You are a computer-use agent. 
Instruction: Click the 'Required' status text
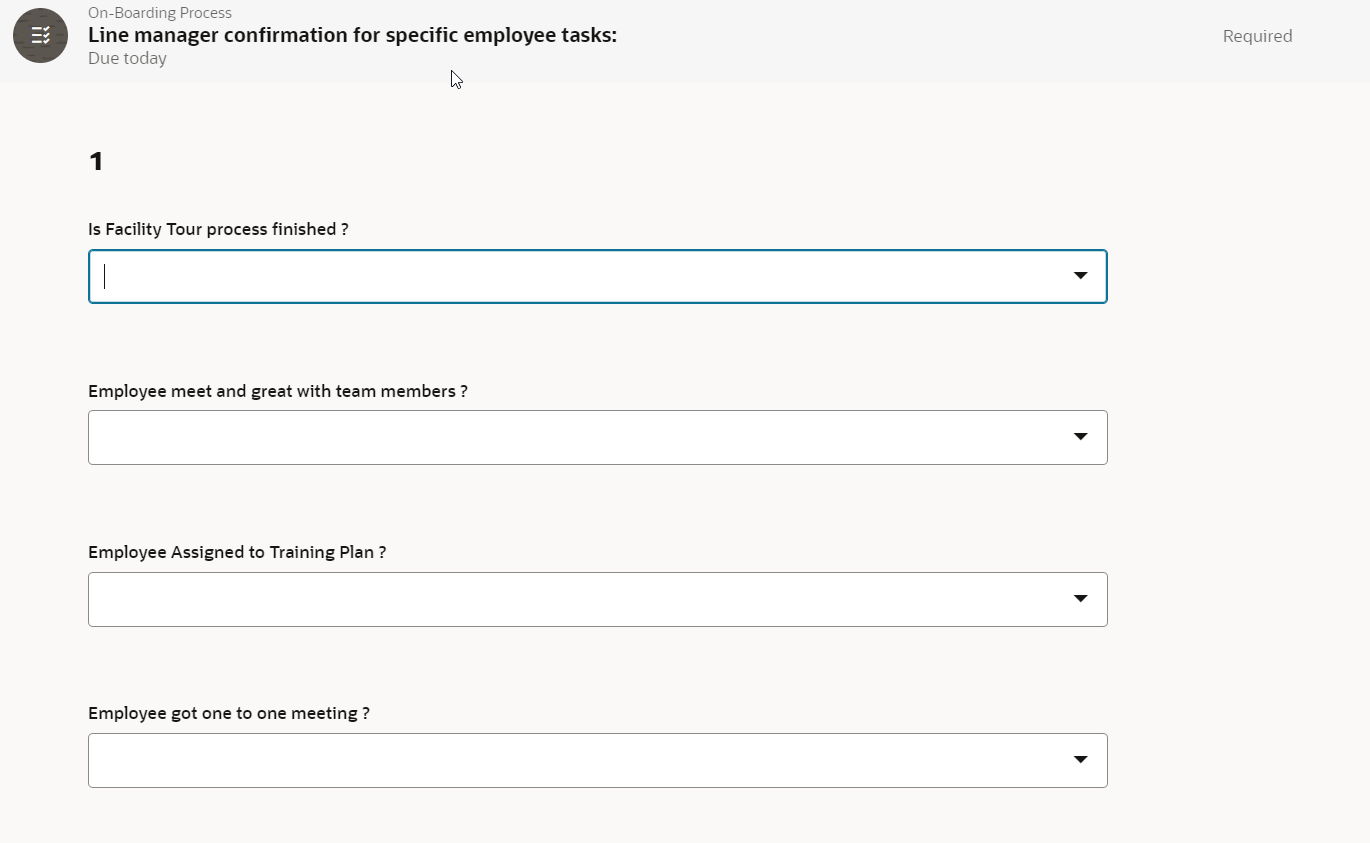(1257, 36)
